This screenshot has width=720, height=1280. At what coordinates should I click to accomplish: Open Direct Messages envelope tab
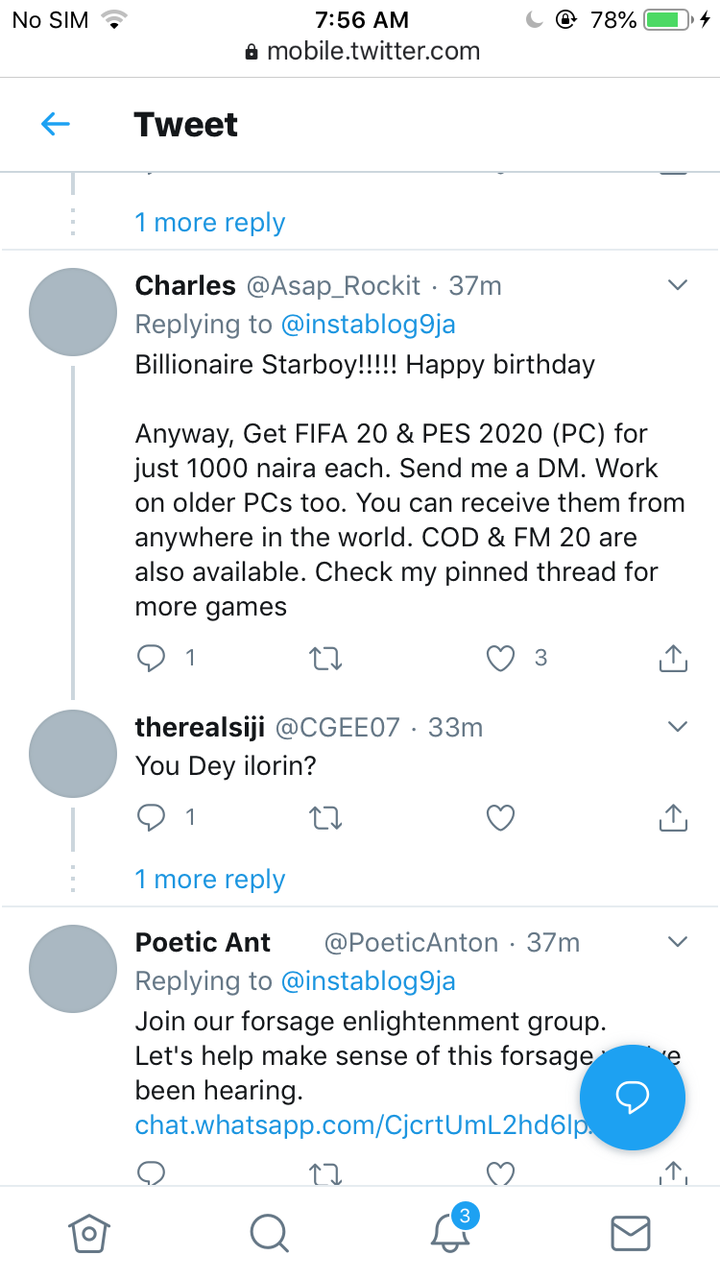[x=630, y=1233]
